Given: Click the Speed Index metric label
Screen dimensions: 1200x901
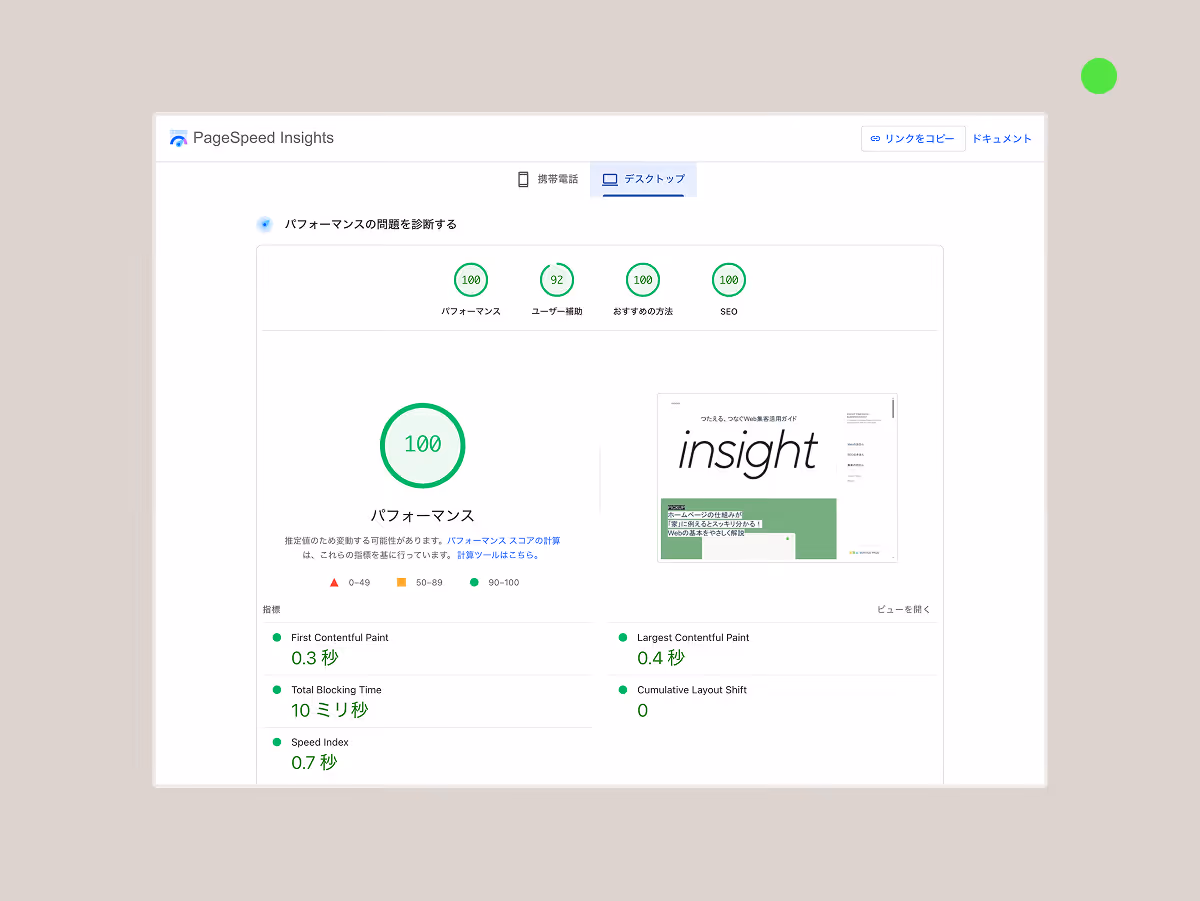Looking at the screenshot, I should point(320,742).
